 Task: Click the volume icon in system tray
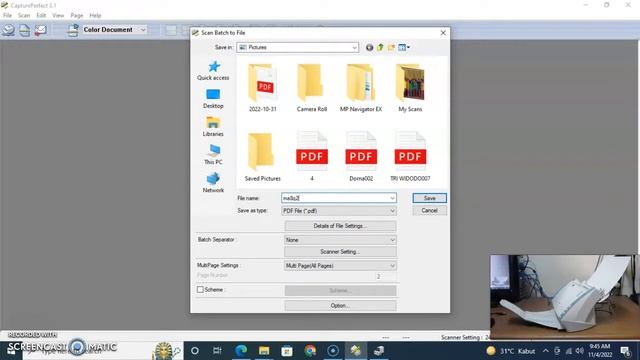point(580,351)
